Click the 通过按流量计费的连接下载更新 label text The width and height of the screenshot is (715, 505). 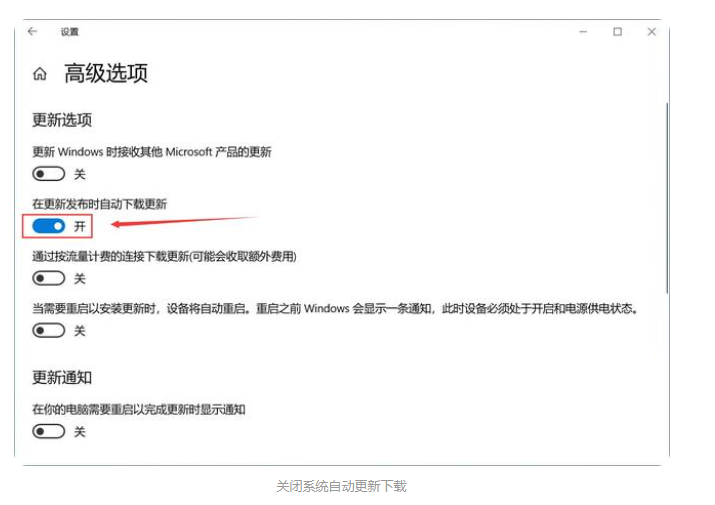coord(165,256)
